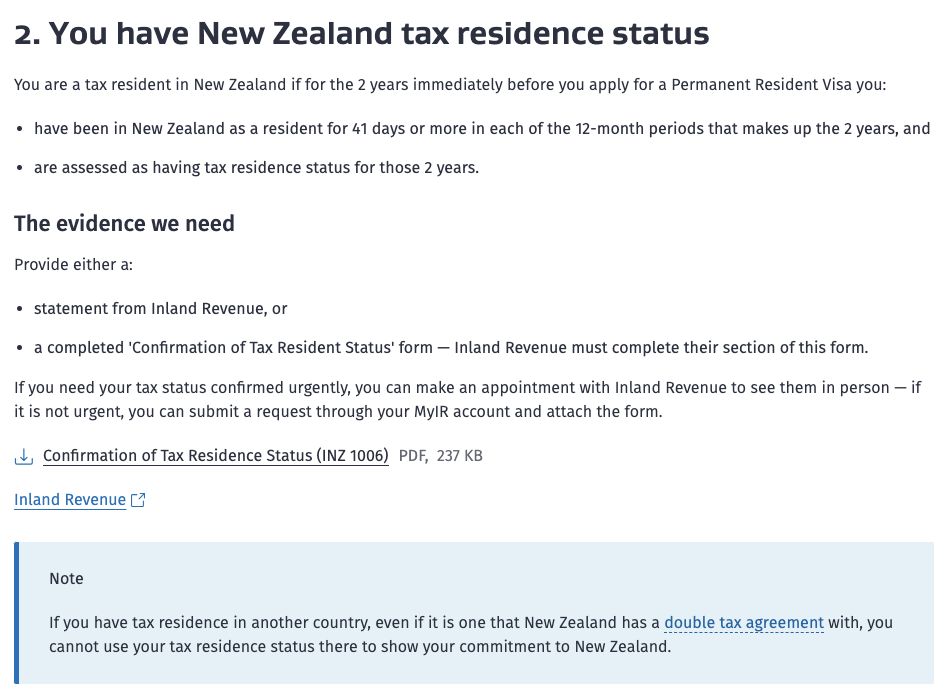Click the 'are assessed as having tax residence' bullet
The width and height of the screenshot is (946, 697).
tap(256, 167)
